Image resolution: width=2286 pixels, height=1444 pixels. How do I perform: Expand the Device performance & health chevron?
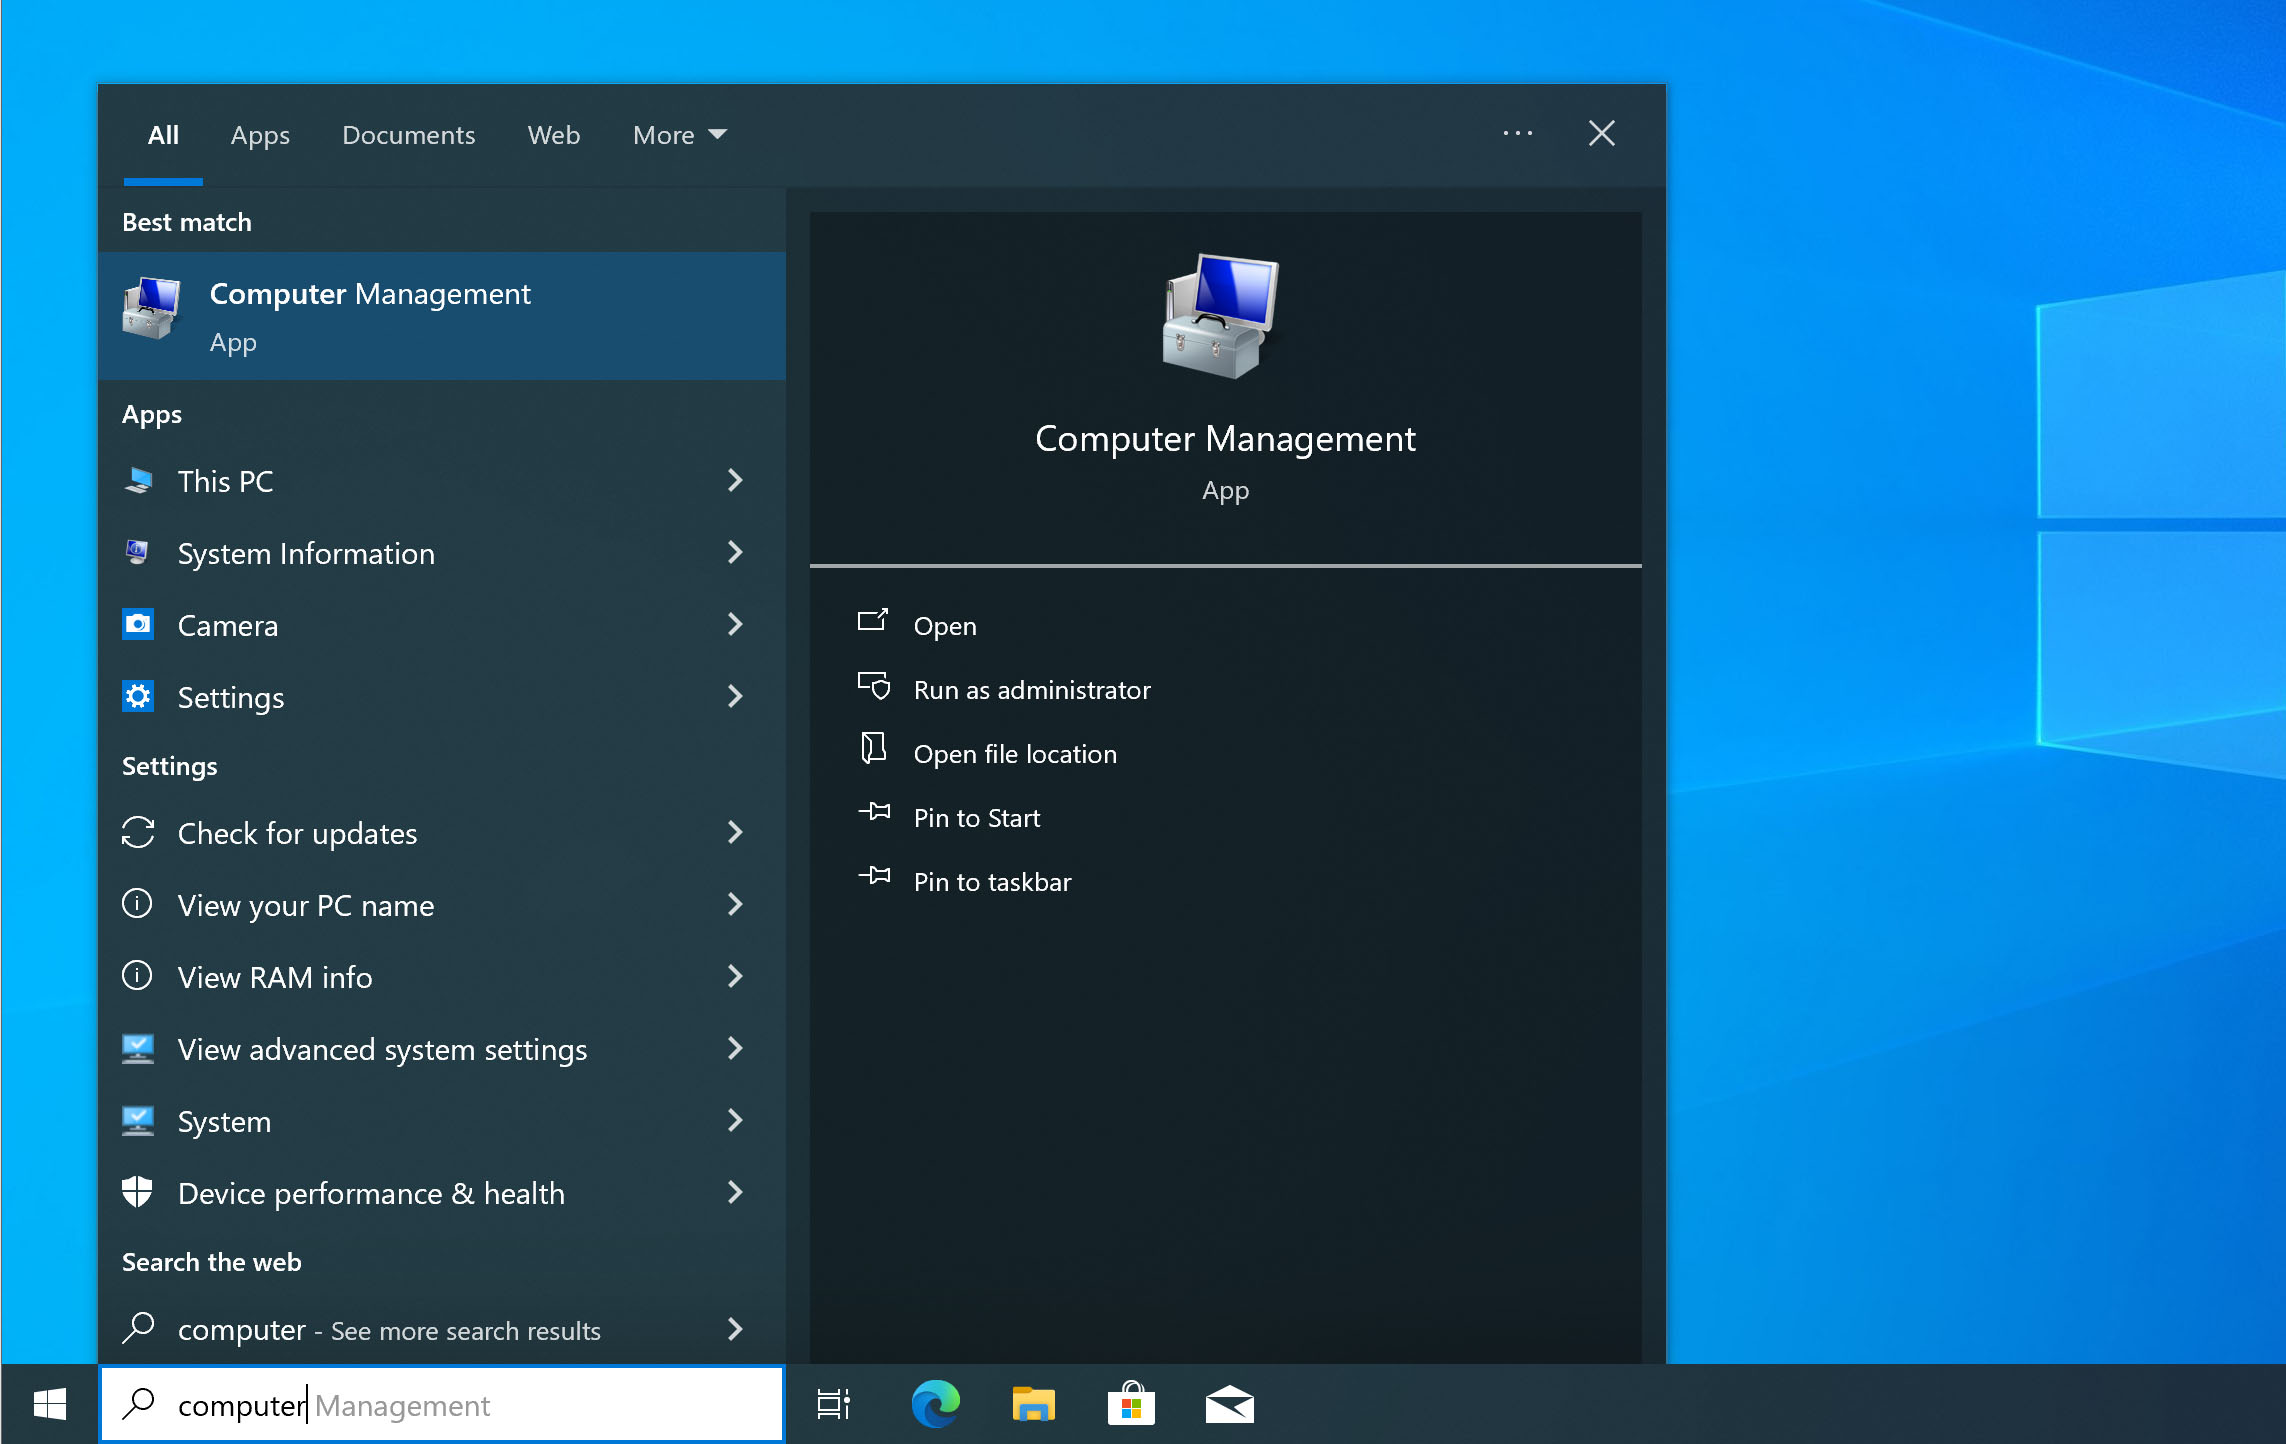(735, 1193)
